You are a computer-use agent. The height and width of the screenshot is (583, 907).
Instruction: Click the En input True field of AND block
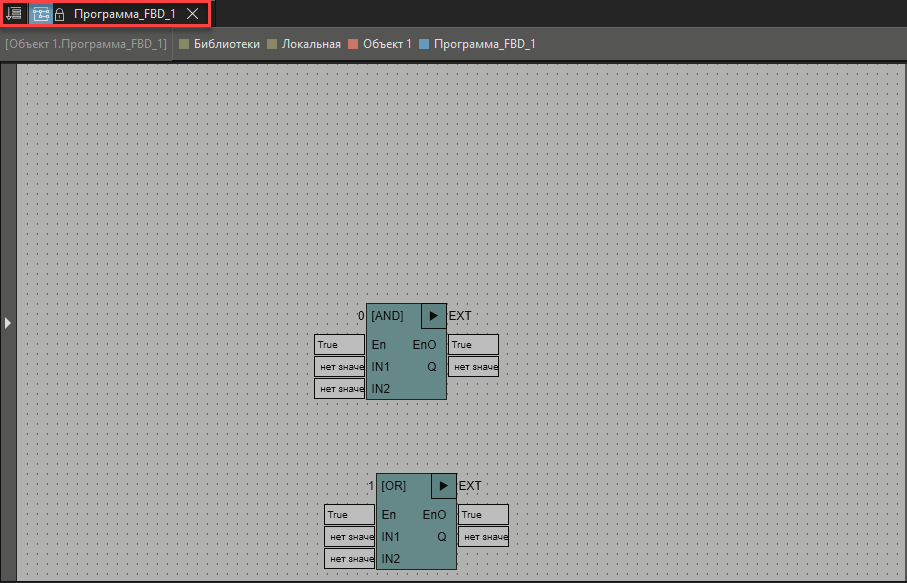tap(339, 345)
